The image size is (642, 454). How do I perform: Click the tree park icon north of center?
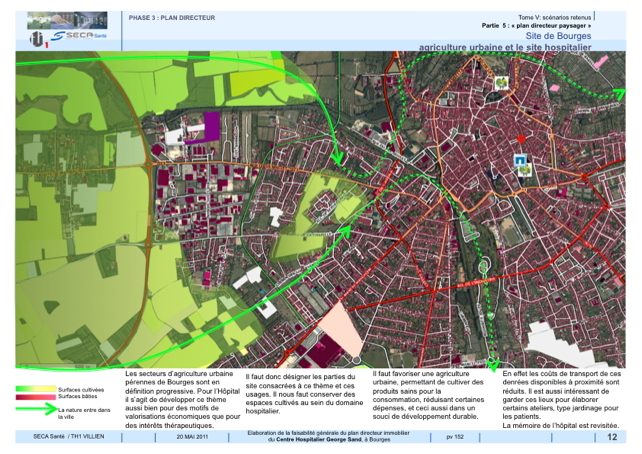coord(500,82)
